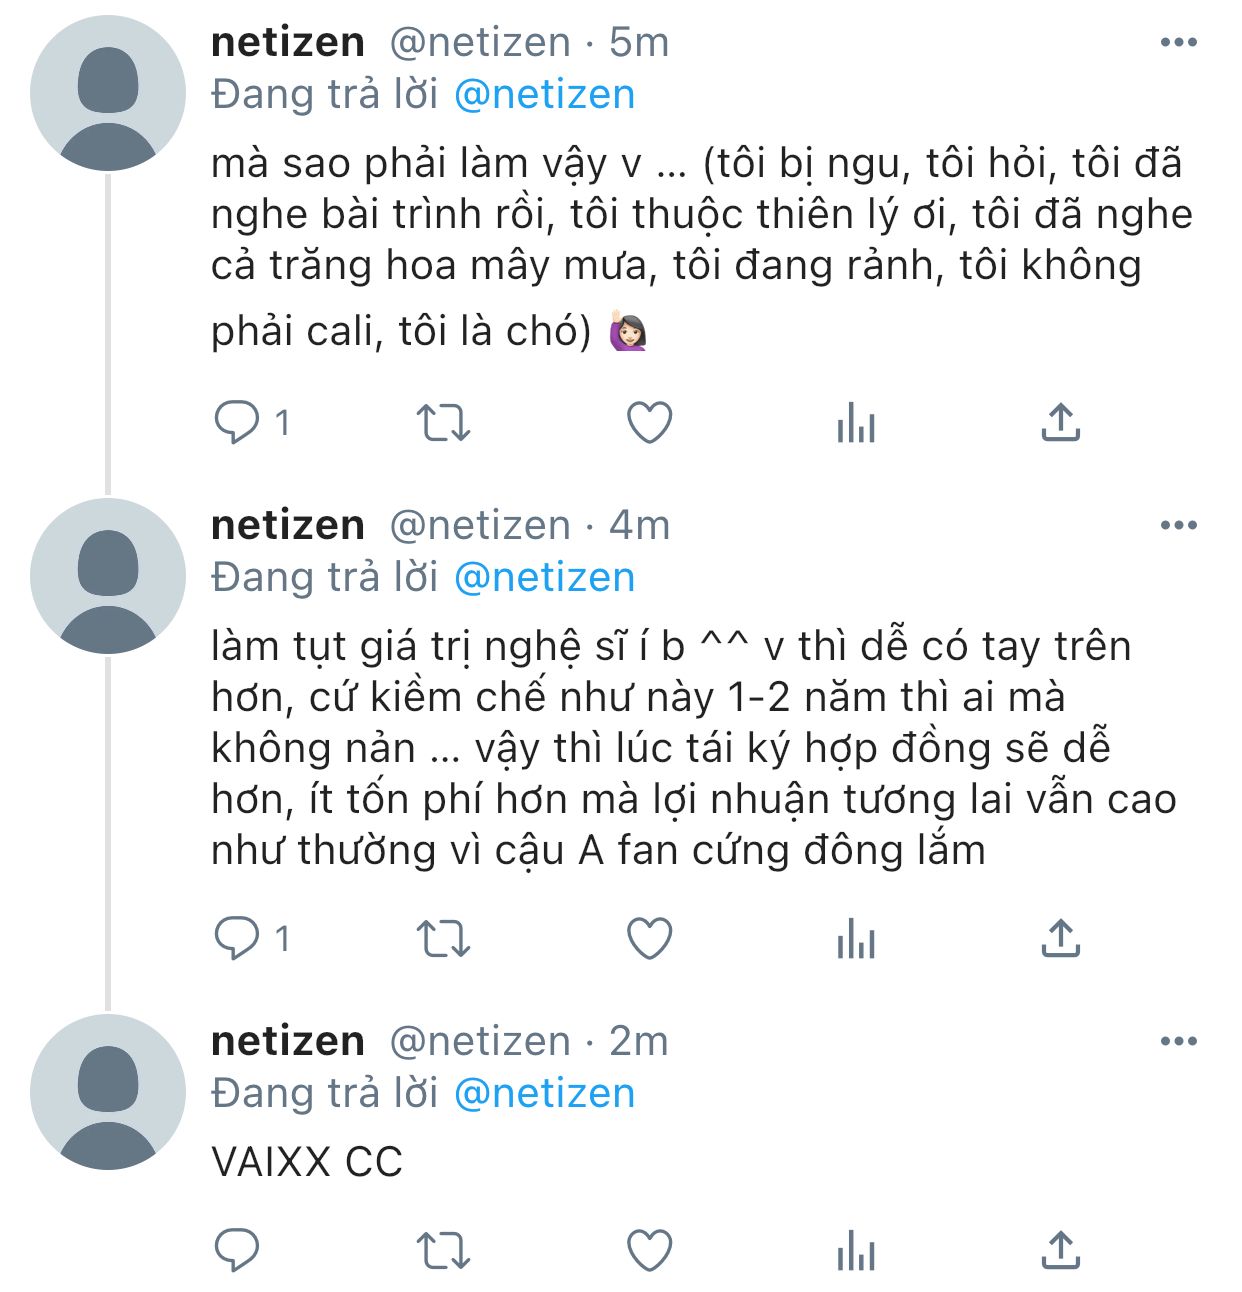Screen dimensions: 1242x1292
Task: Share the tweet posted 5m ago
Action: pyautogui.click(x=1061, y=423)
